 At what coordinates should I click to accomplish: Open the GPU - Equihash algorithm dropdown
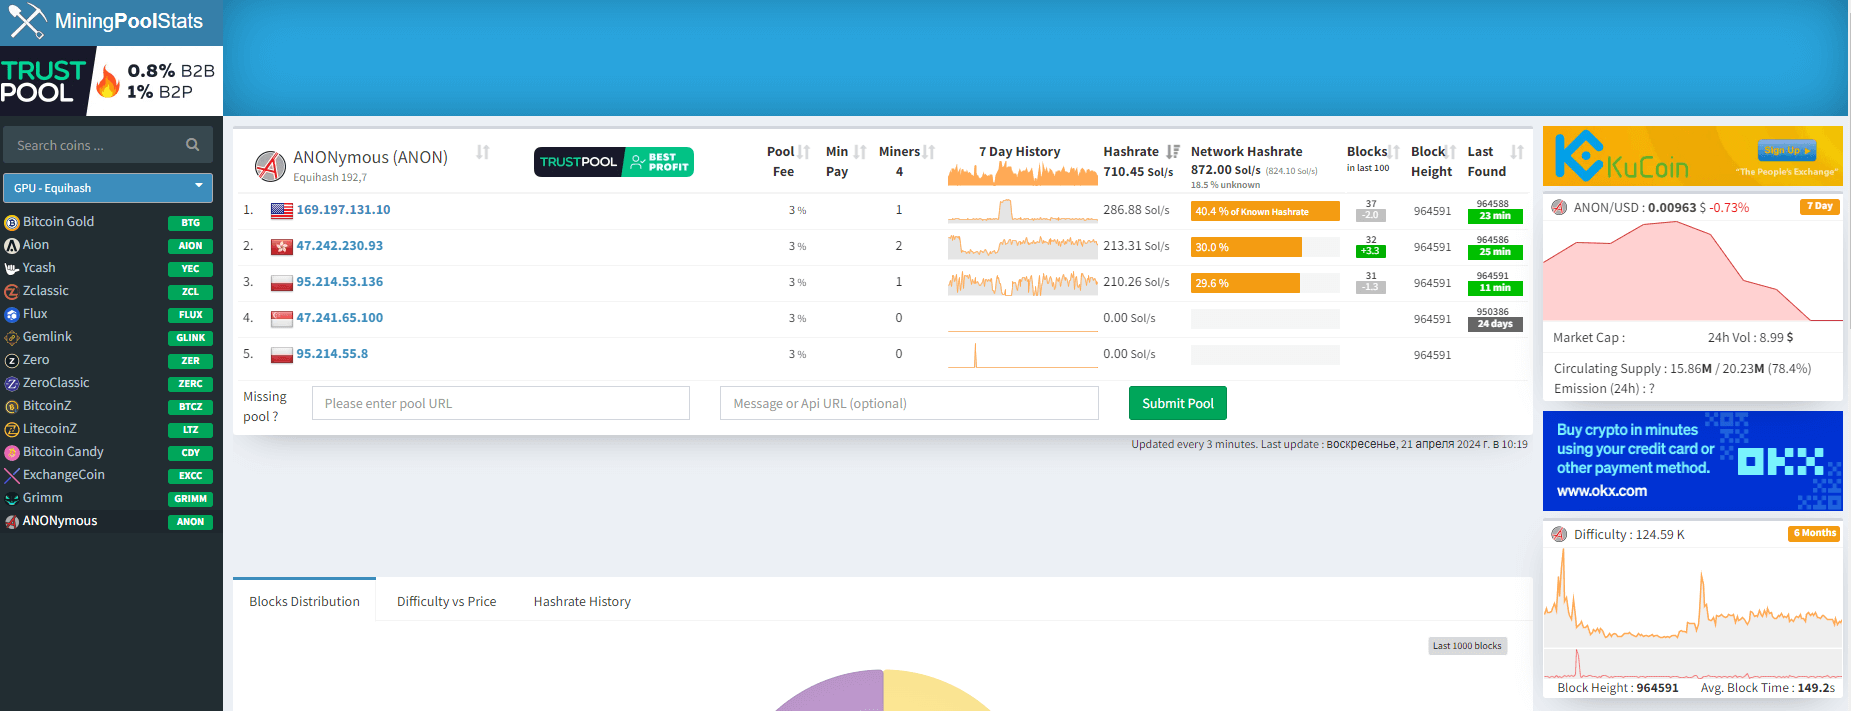click(x=108, y=188)
